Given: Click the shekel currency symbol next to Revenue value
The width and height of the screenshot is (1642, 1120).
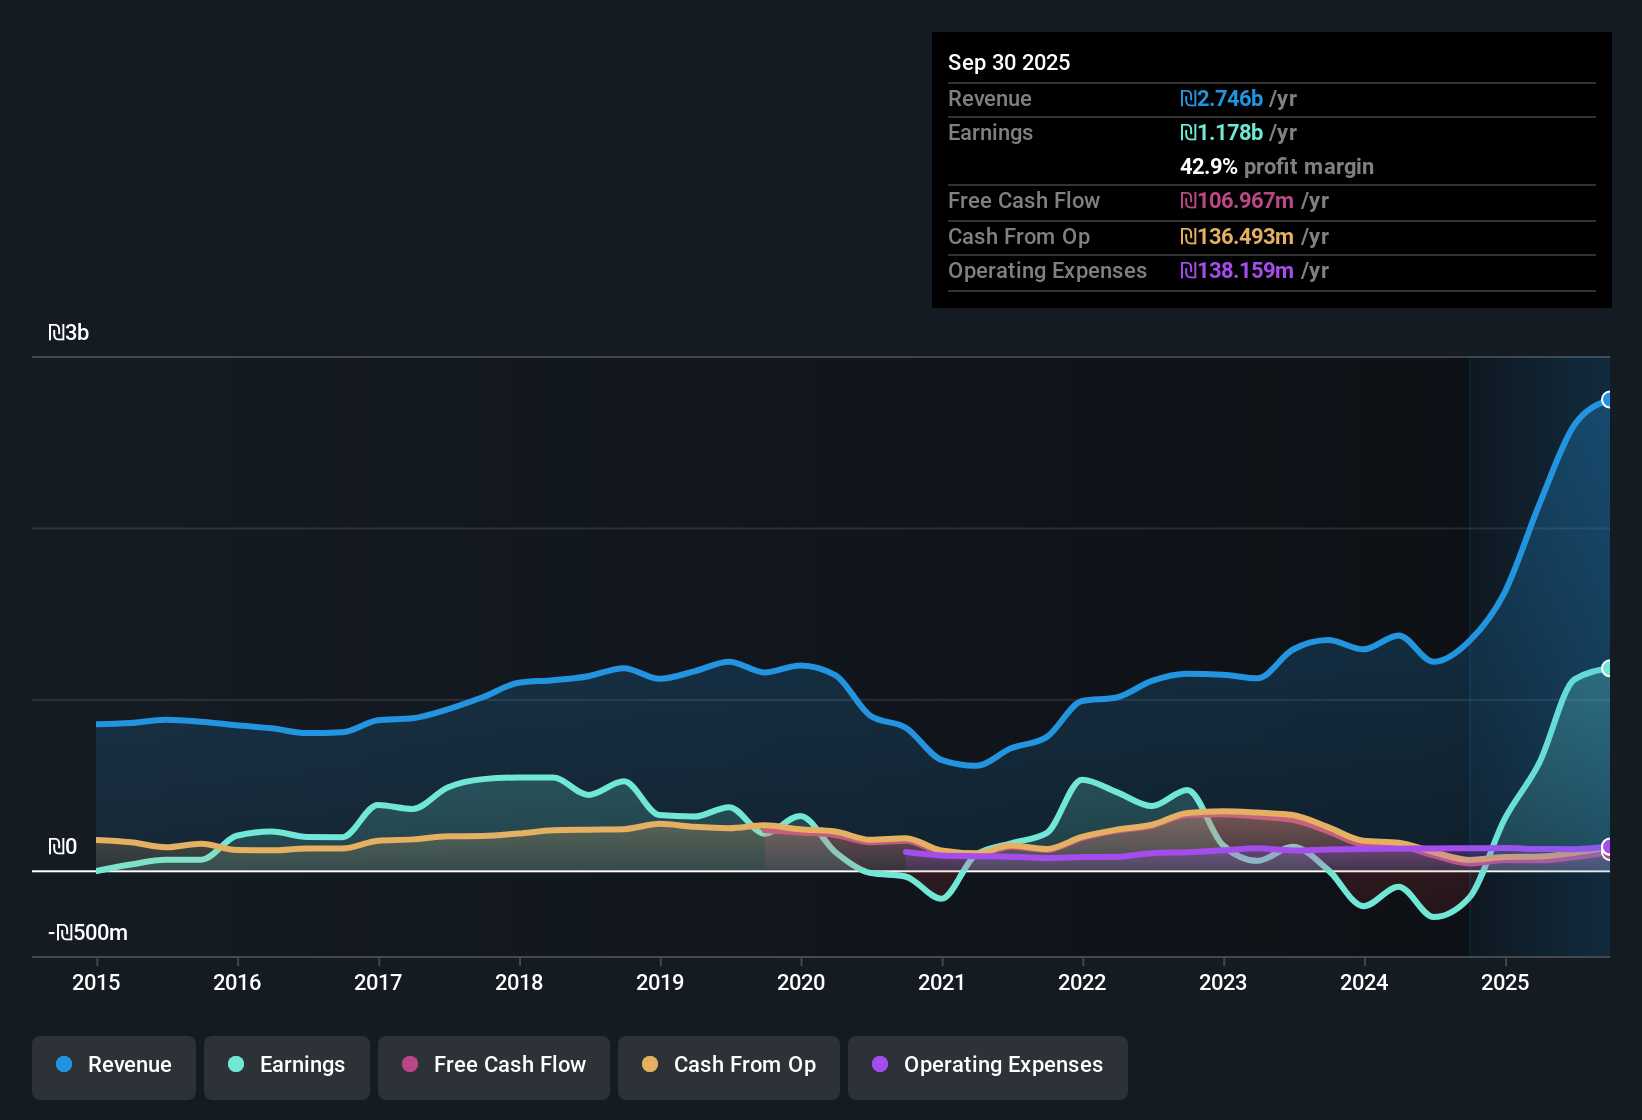Looking at the screenshot, I should [x=1187, y=98].
